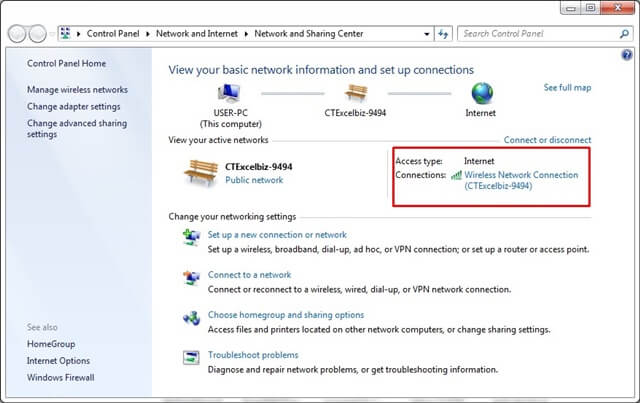Click the Control Panel icon in address bar
This screenshot has width=640, height=403.
66,33
